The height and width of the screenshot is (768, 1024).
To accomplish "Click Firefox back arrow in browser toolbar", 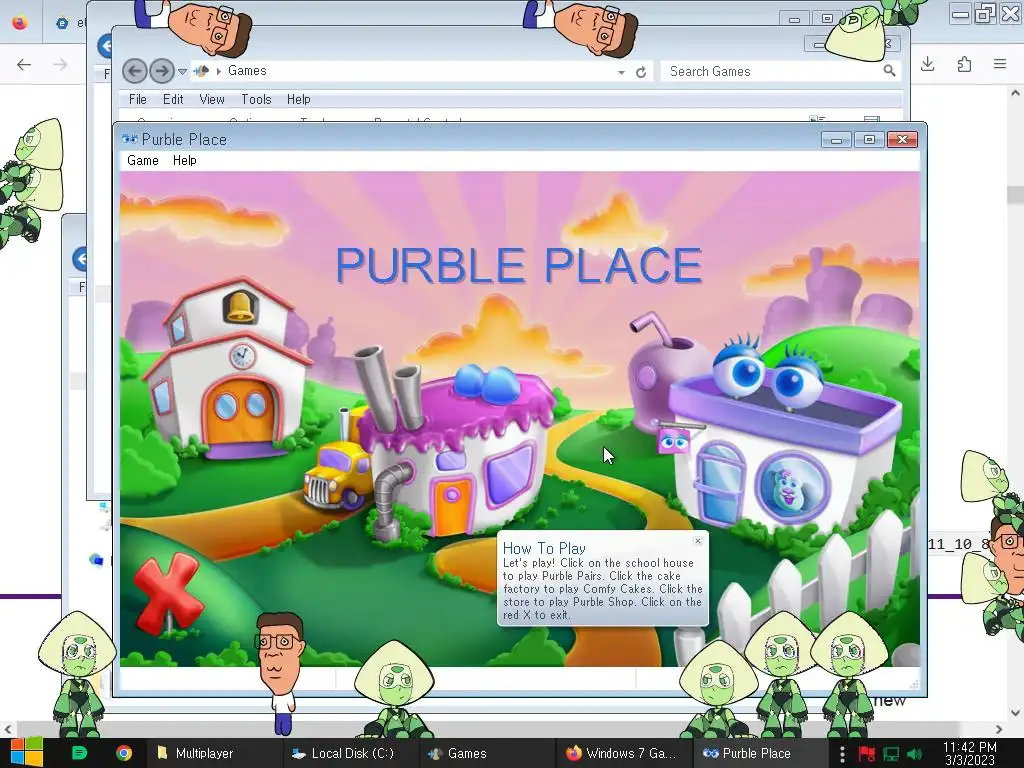I will coord(24,64).
